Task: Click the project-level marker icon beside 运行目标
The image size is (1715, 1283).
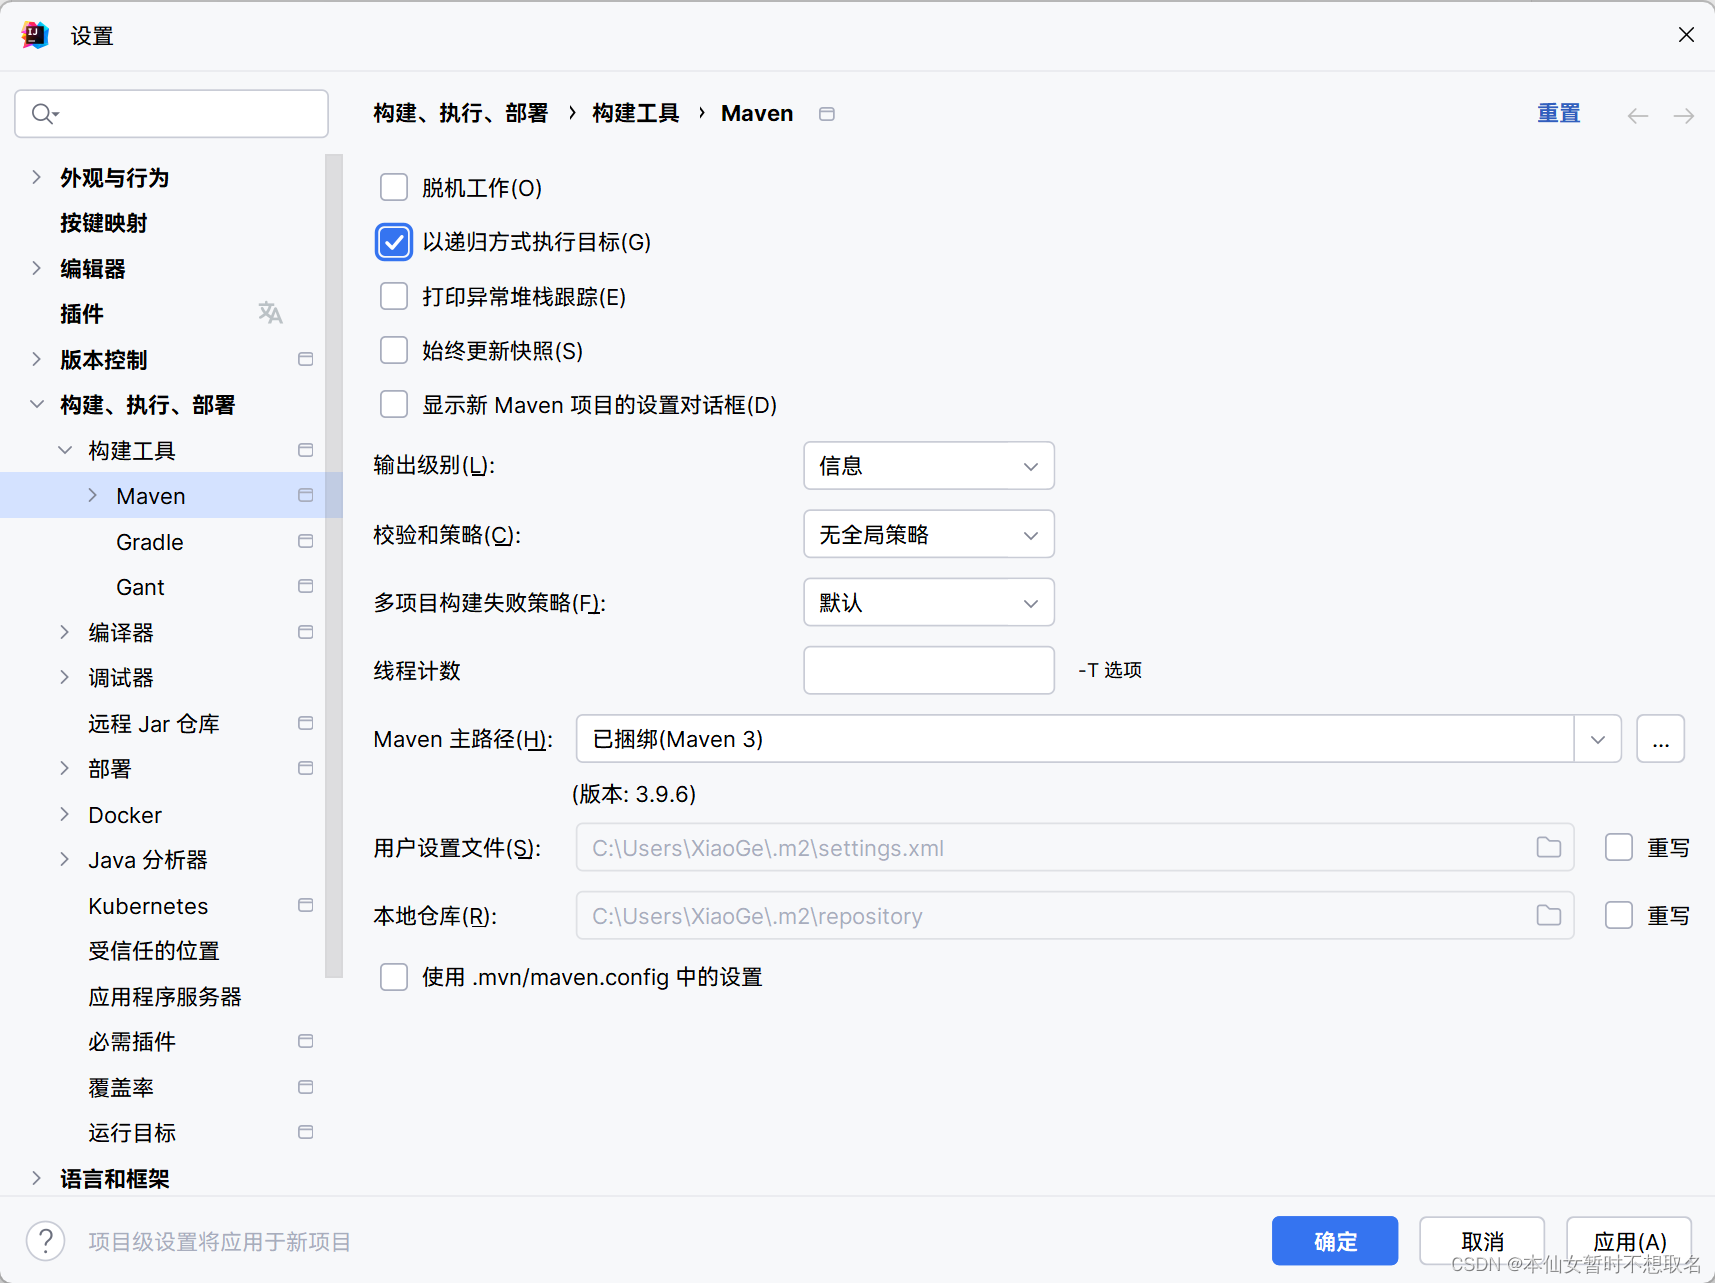Action: (306, 1132)
